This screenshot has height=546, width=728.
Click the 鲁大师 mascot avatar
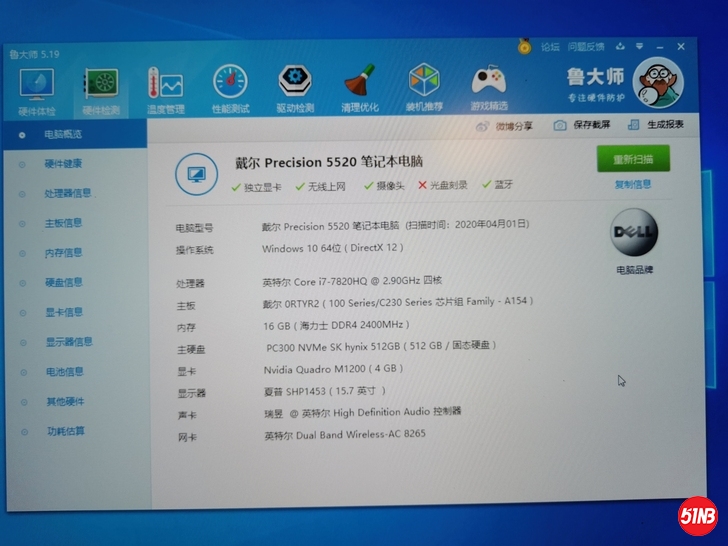[x=658, y=83]
